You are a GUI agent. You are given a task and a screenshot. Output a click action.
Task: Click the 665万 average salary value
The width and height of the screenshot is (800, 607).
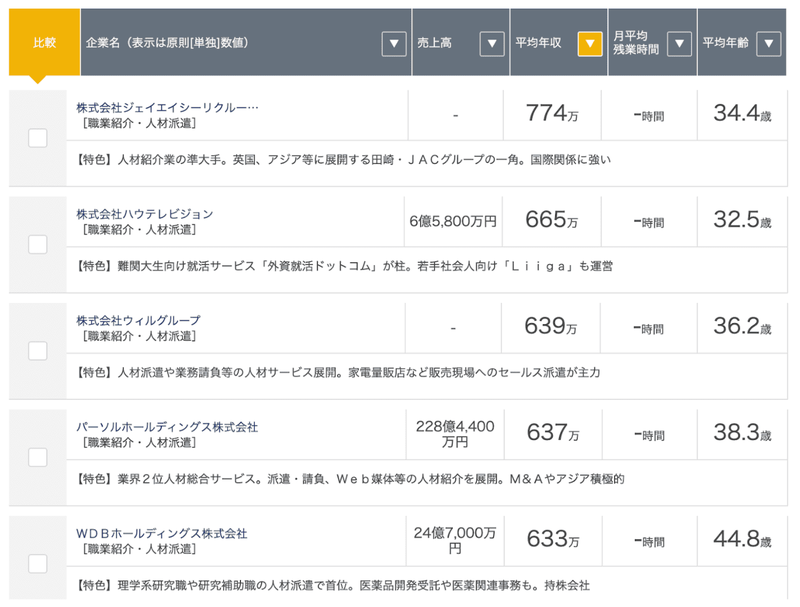552,220
